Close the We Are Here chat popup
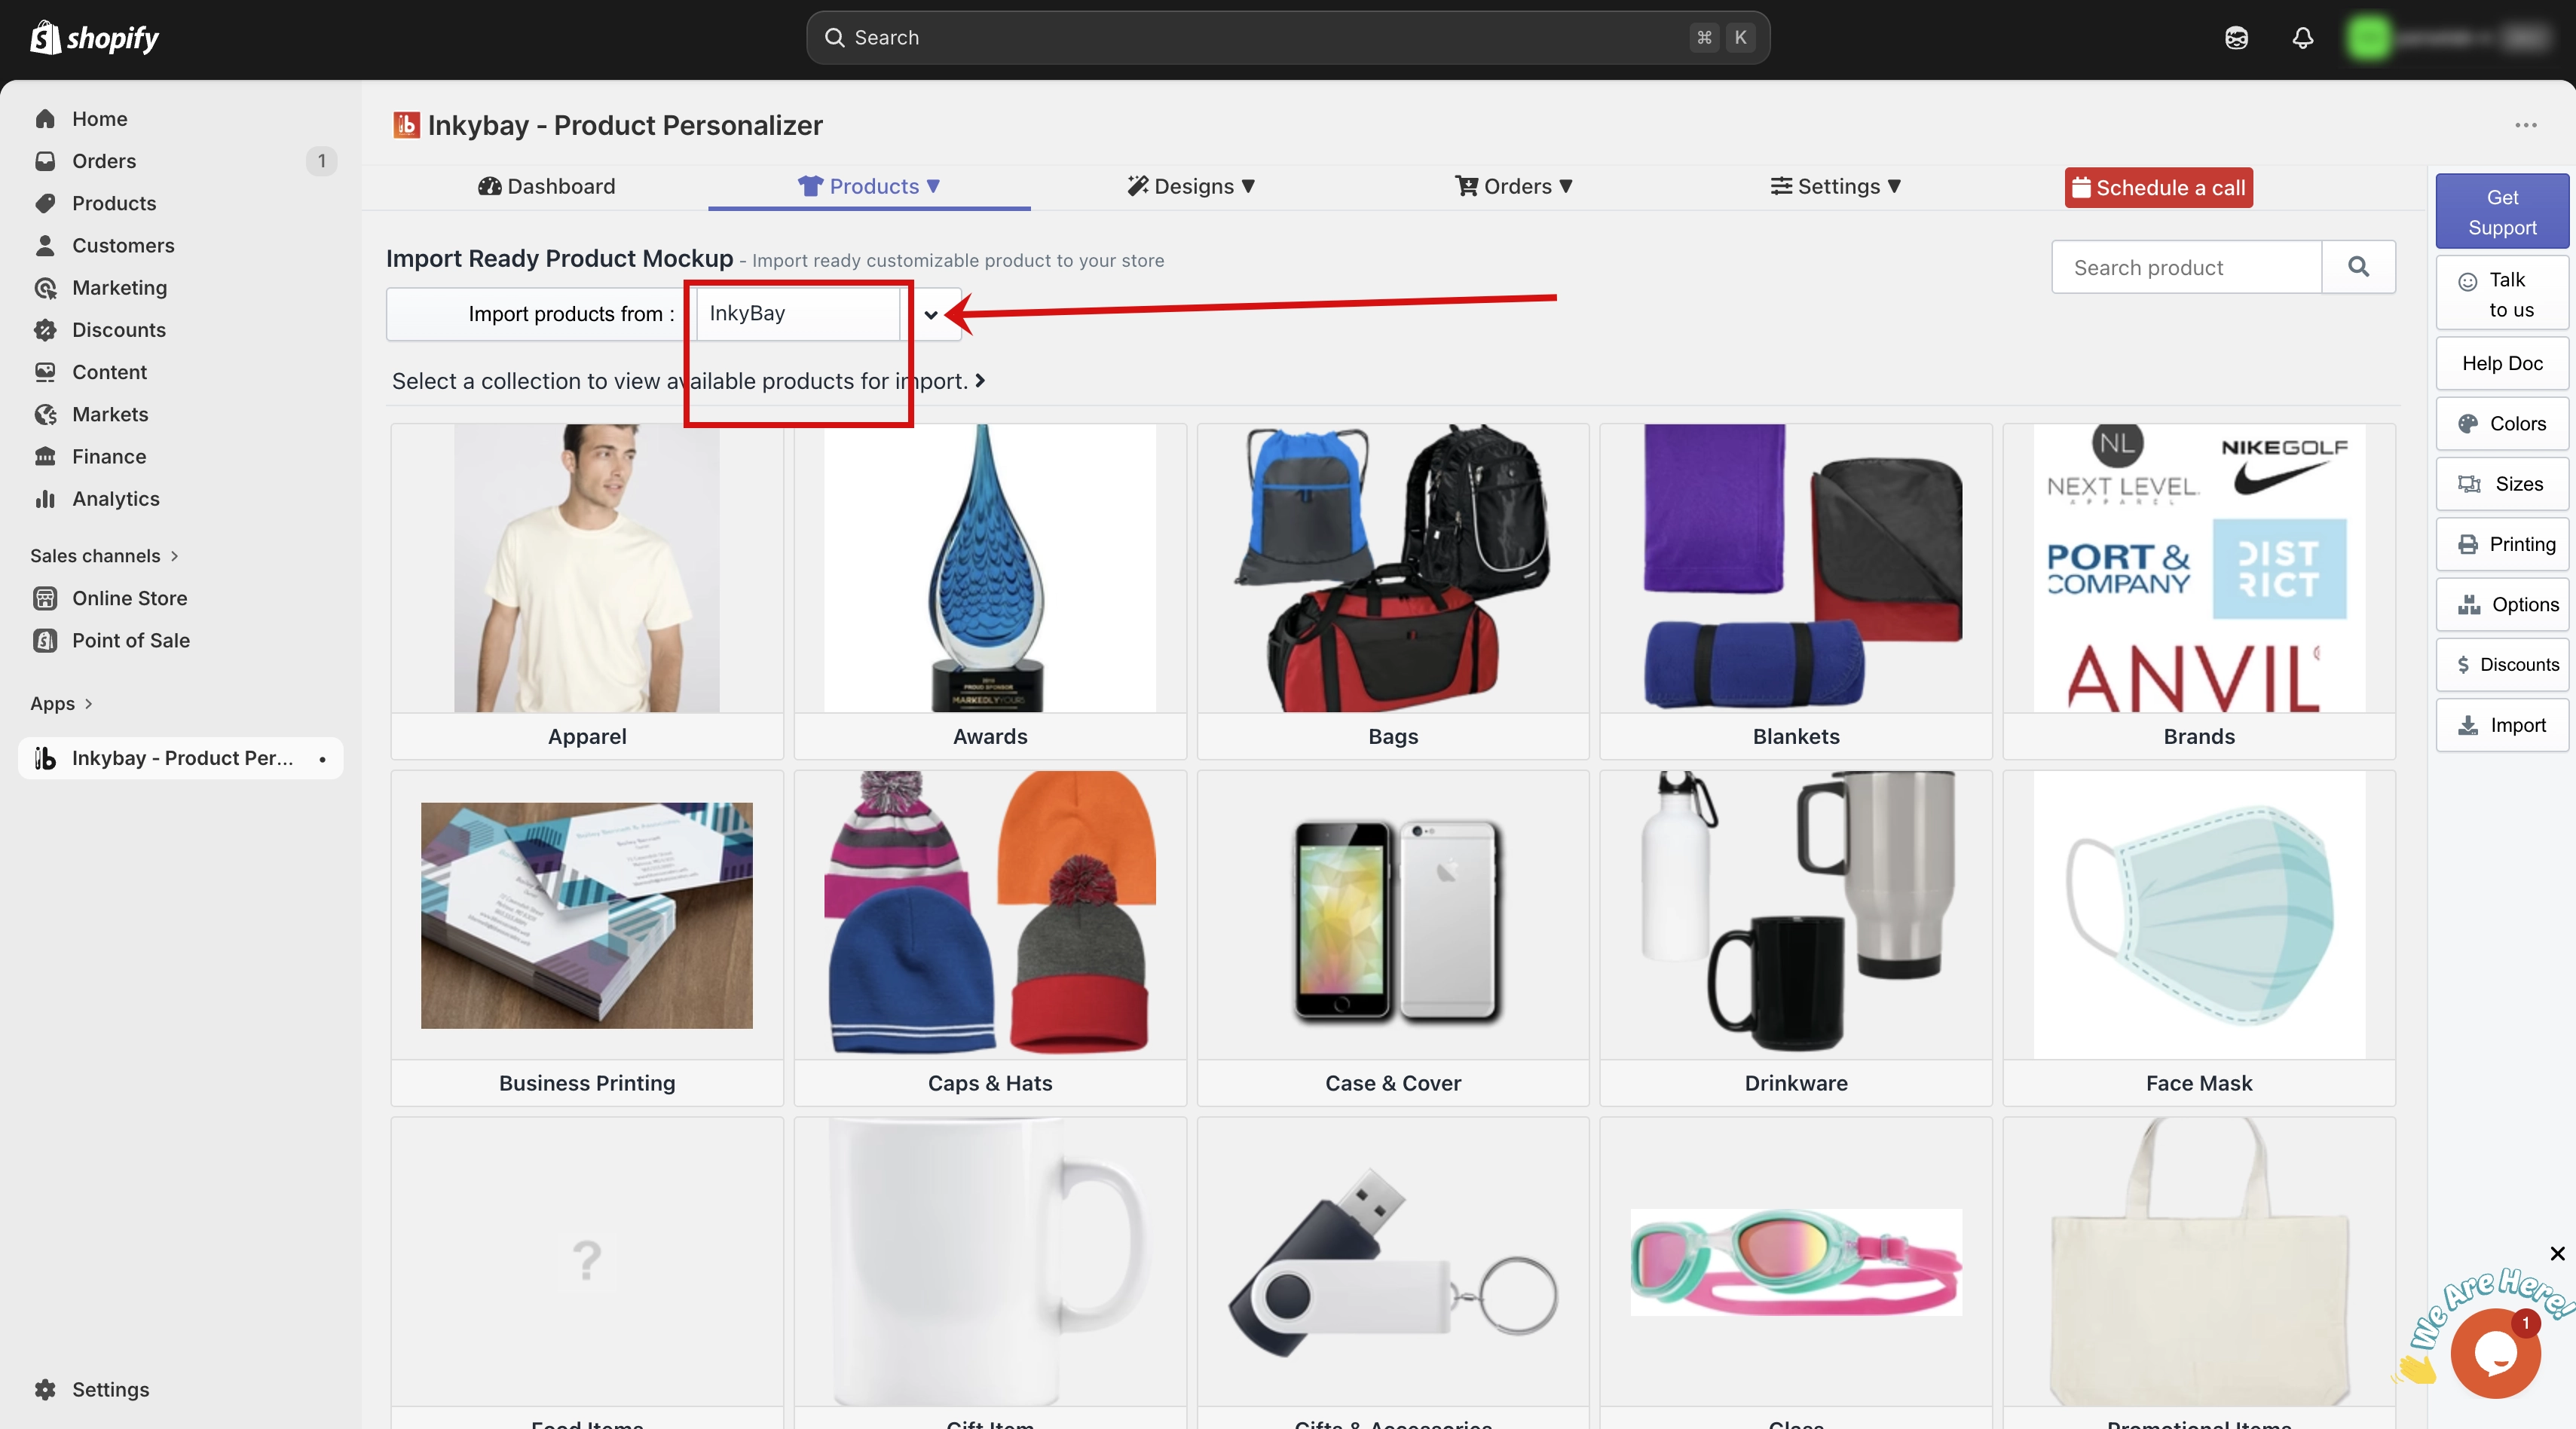Image resolution: width=2576 pixels, height=1429 pixels. coord(2557,1254)
